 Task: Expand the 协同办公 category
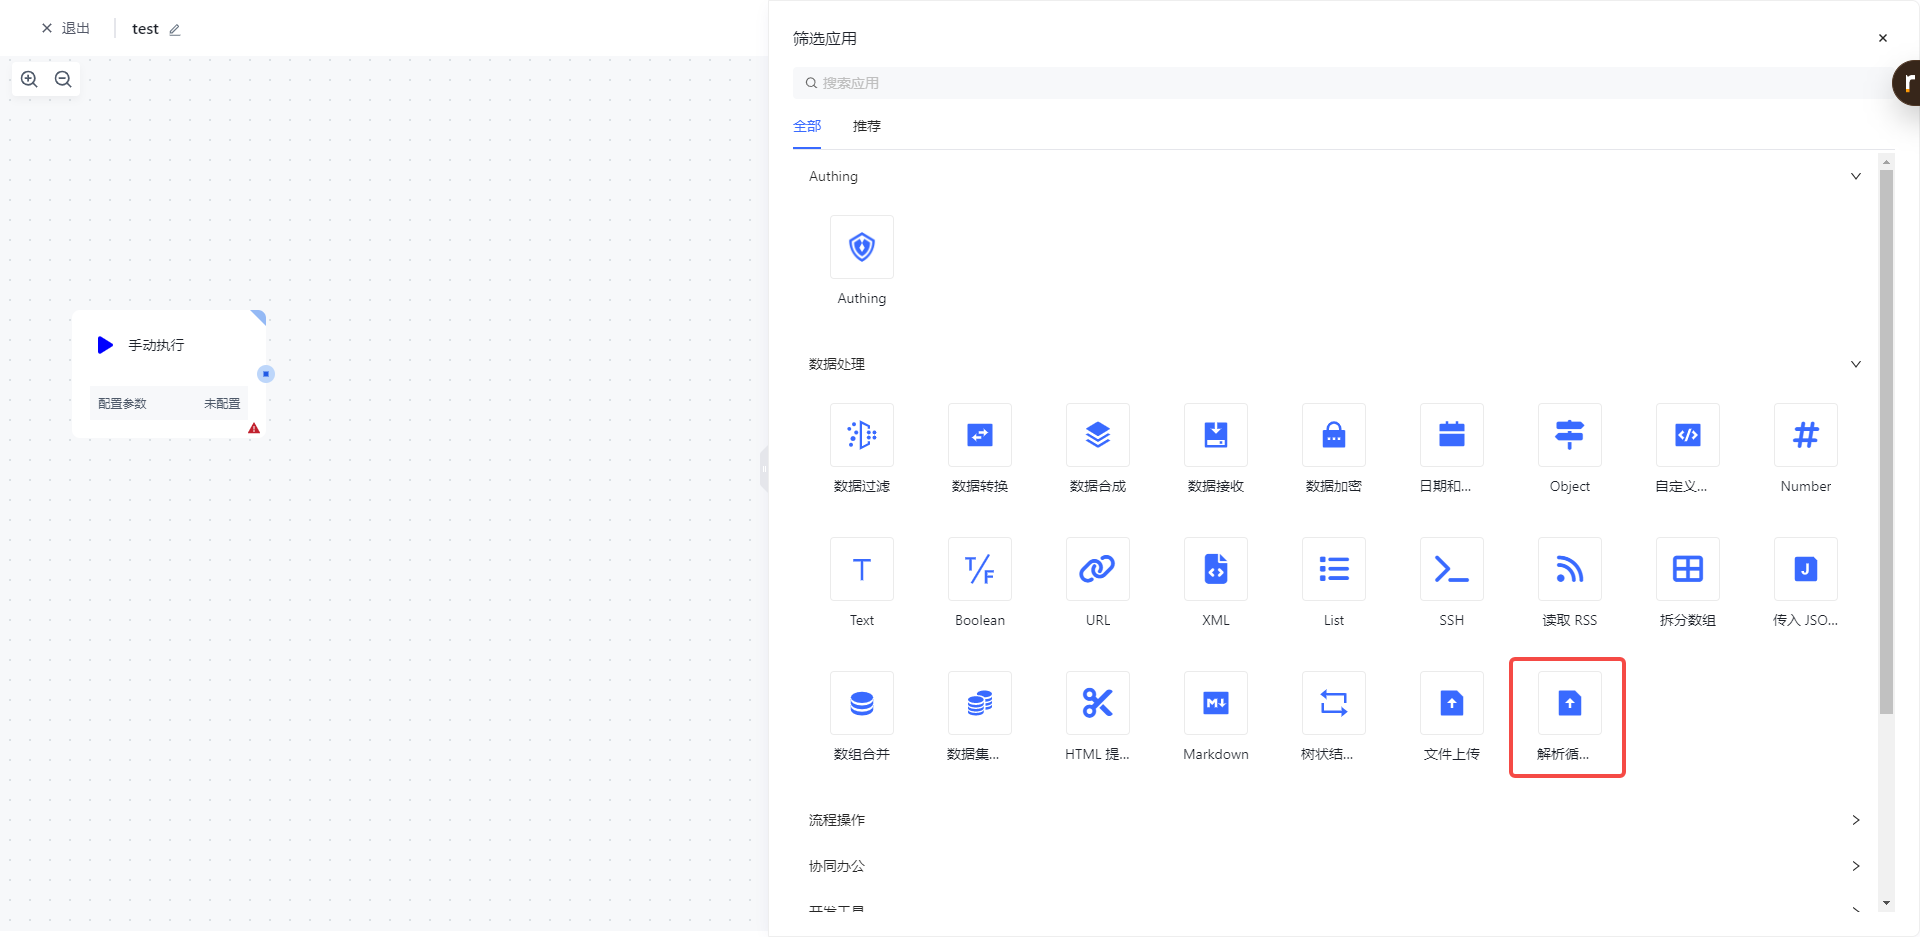(x=1855, y=866)
